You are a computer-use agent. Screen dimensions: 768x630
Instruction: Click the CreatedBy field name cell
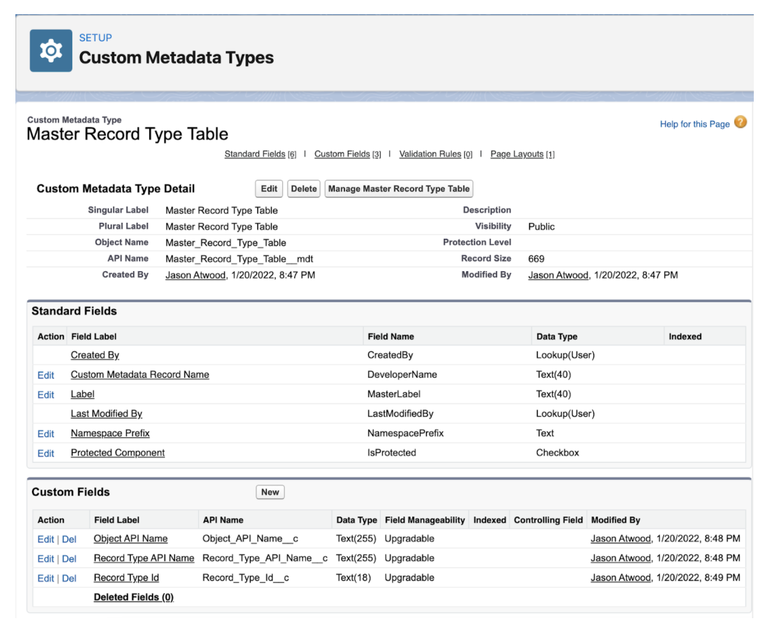tap(390, 355)
